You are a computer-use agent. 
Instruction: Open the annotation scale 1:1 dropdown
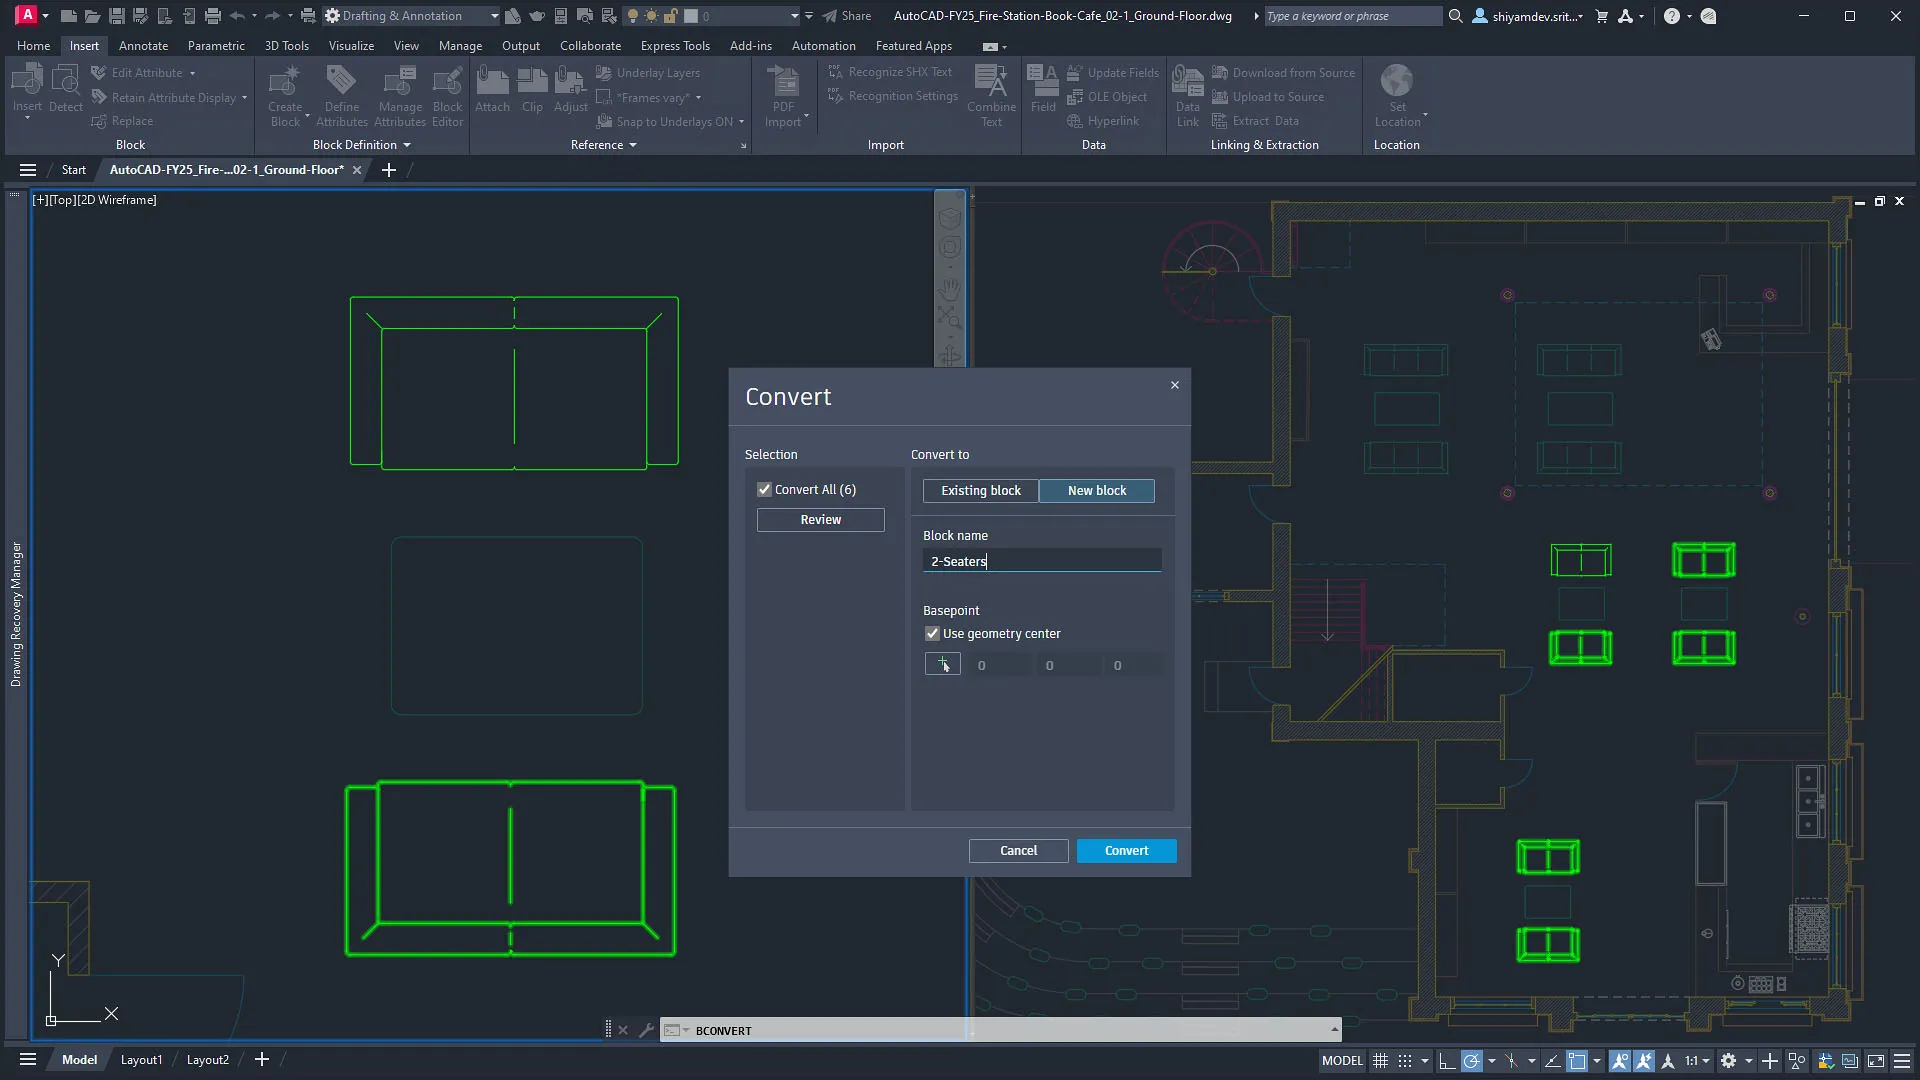coord(1706,1061)
